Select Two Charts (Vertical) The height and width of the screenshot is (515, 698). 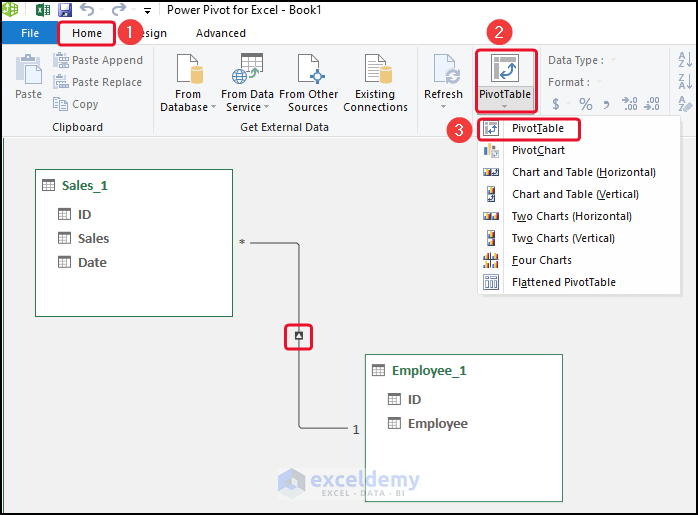coord(579,239)
